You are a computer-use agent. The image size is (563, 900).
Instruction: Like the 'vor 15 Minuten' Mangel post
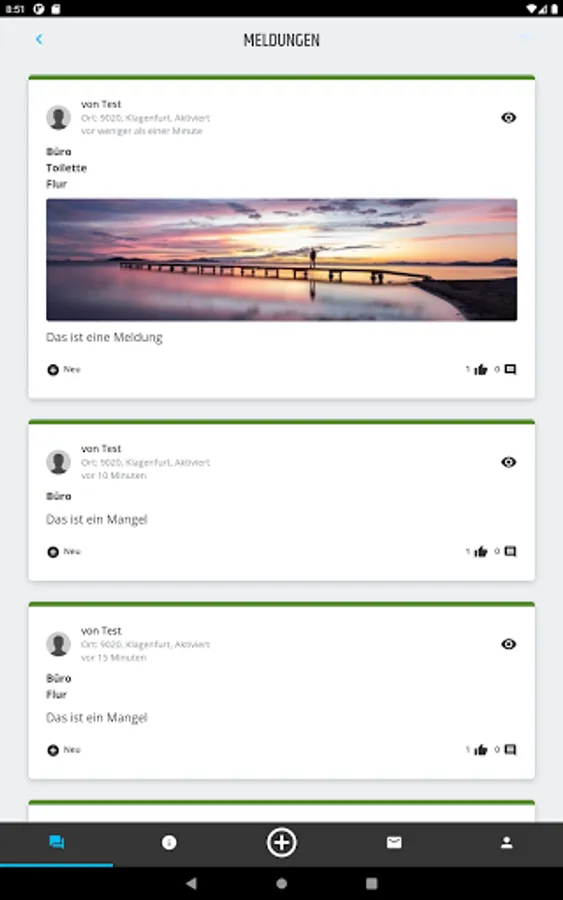pos(481,750)
